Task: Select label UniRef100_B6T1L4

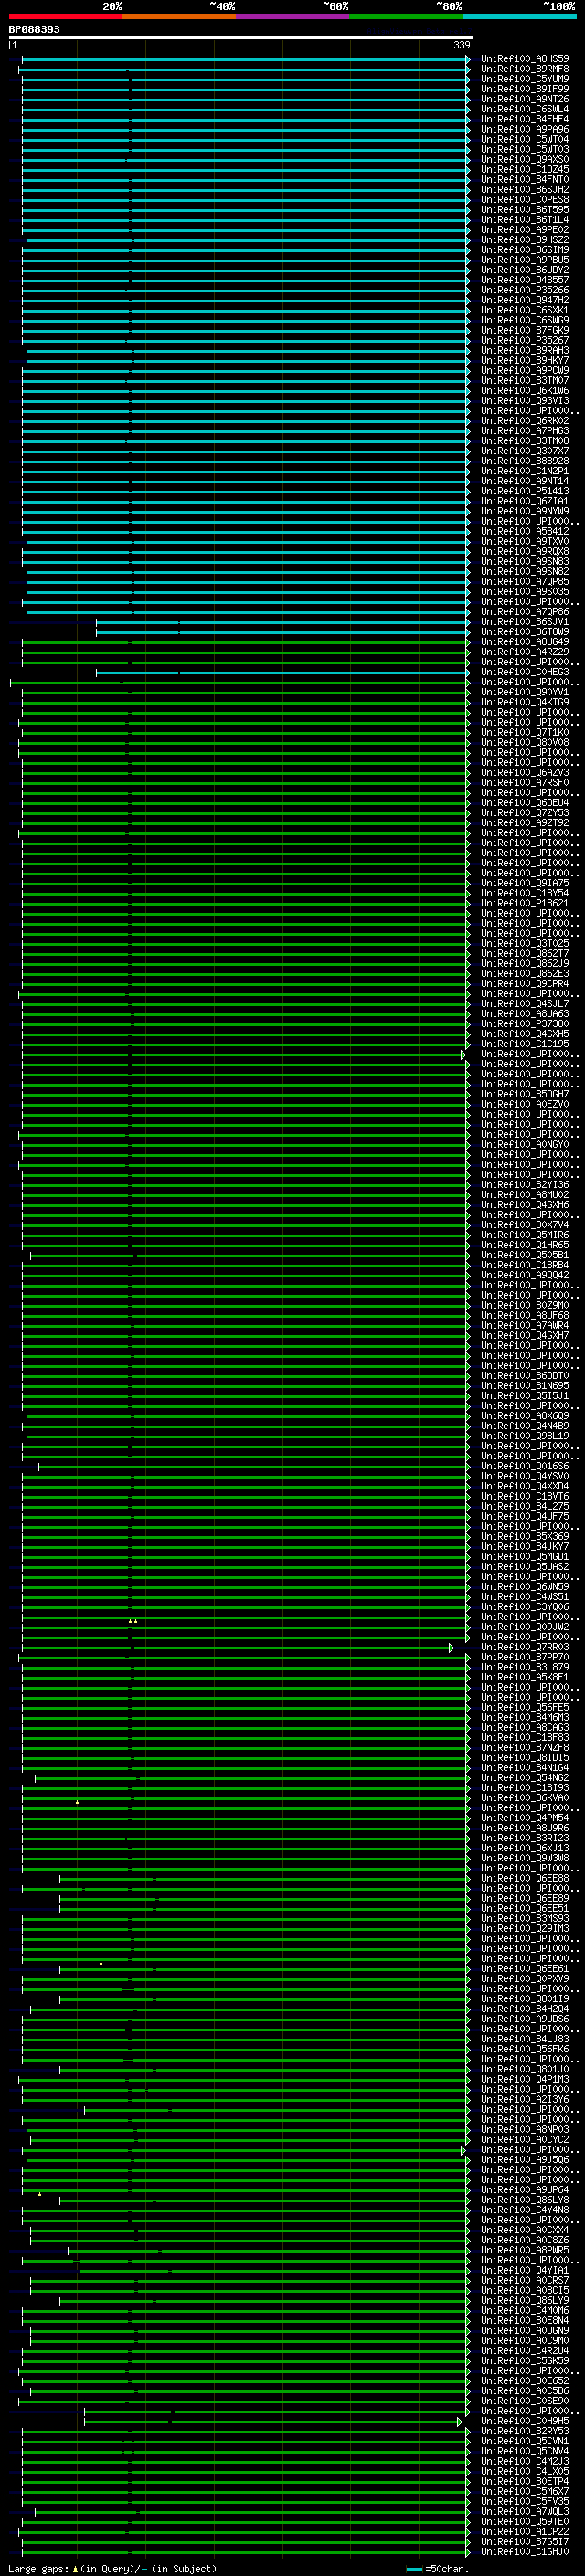Action: point(524,219)
